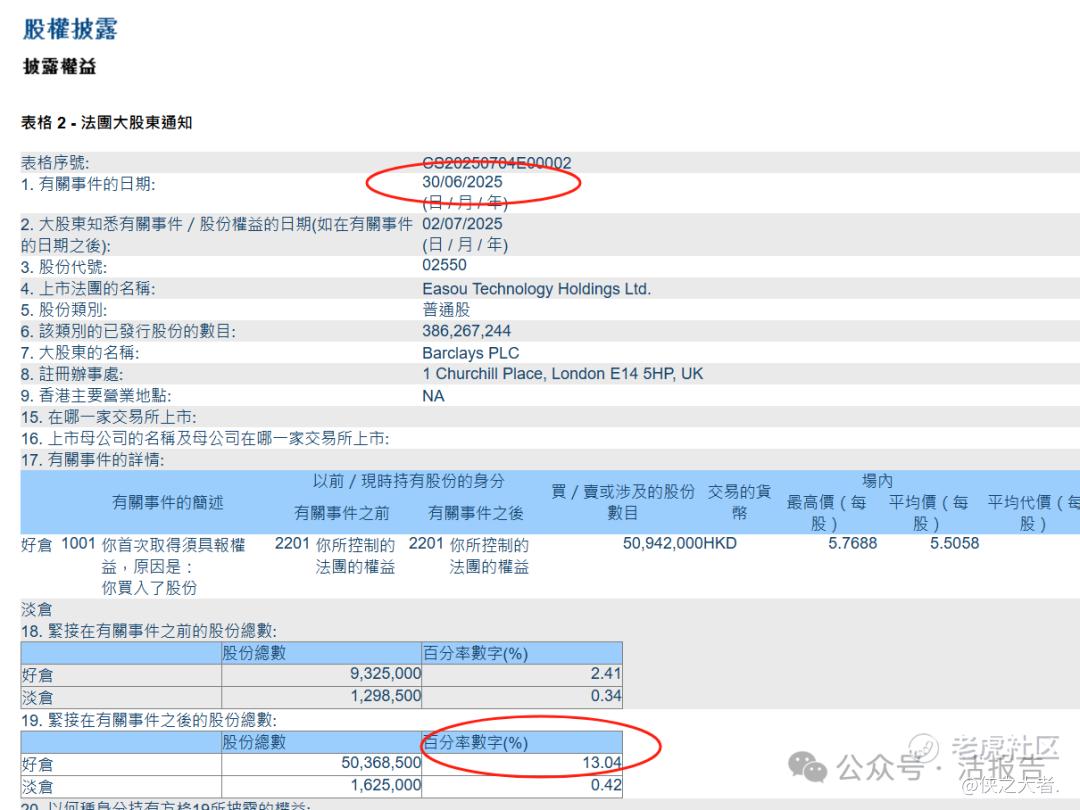The image size is (1080, 810).
Task: Select Easou Technology Holdings Ltd. name
Action: (537, 289)
